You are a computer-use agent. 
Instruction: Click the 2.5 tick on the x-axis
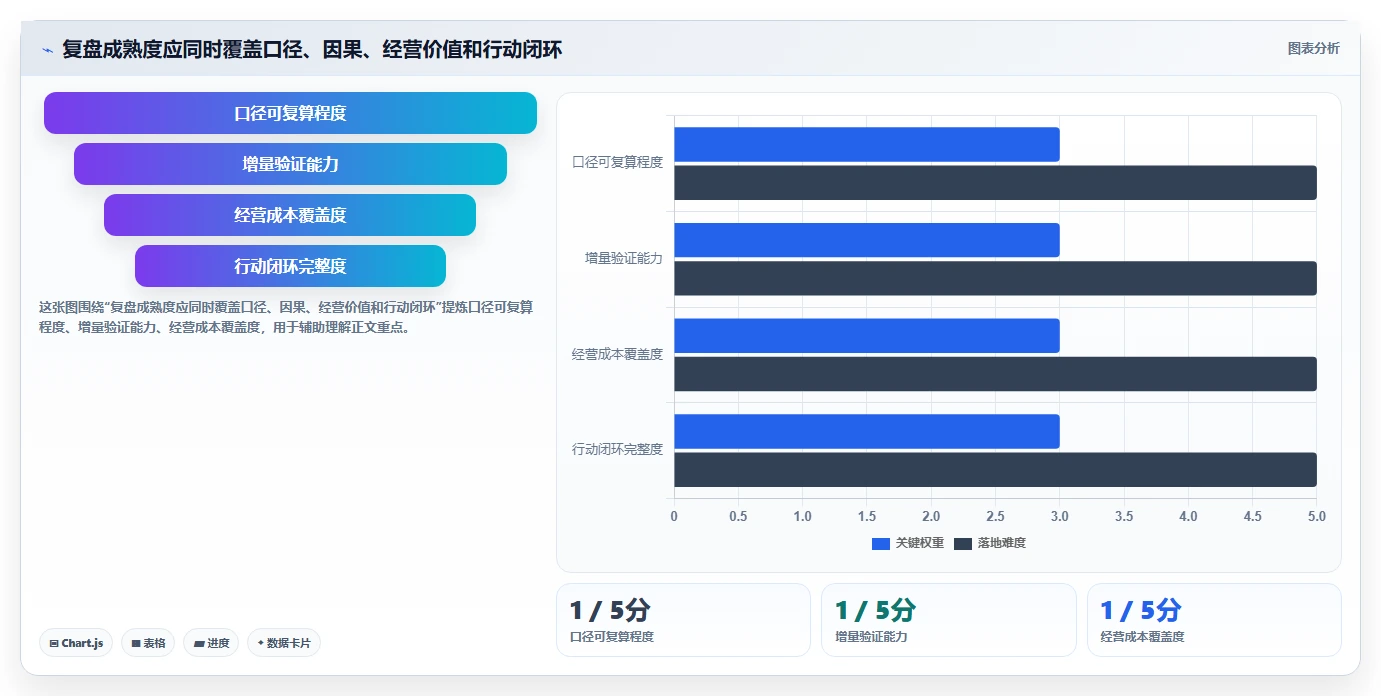point(995,516)
